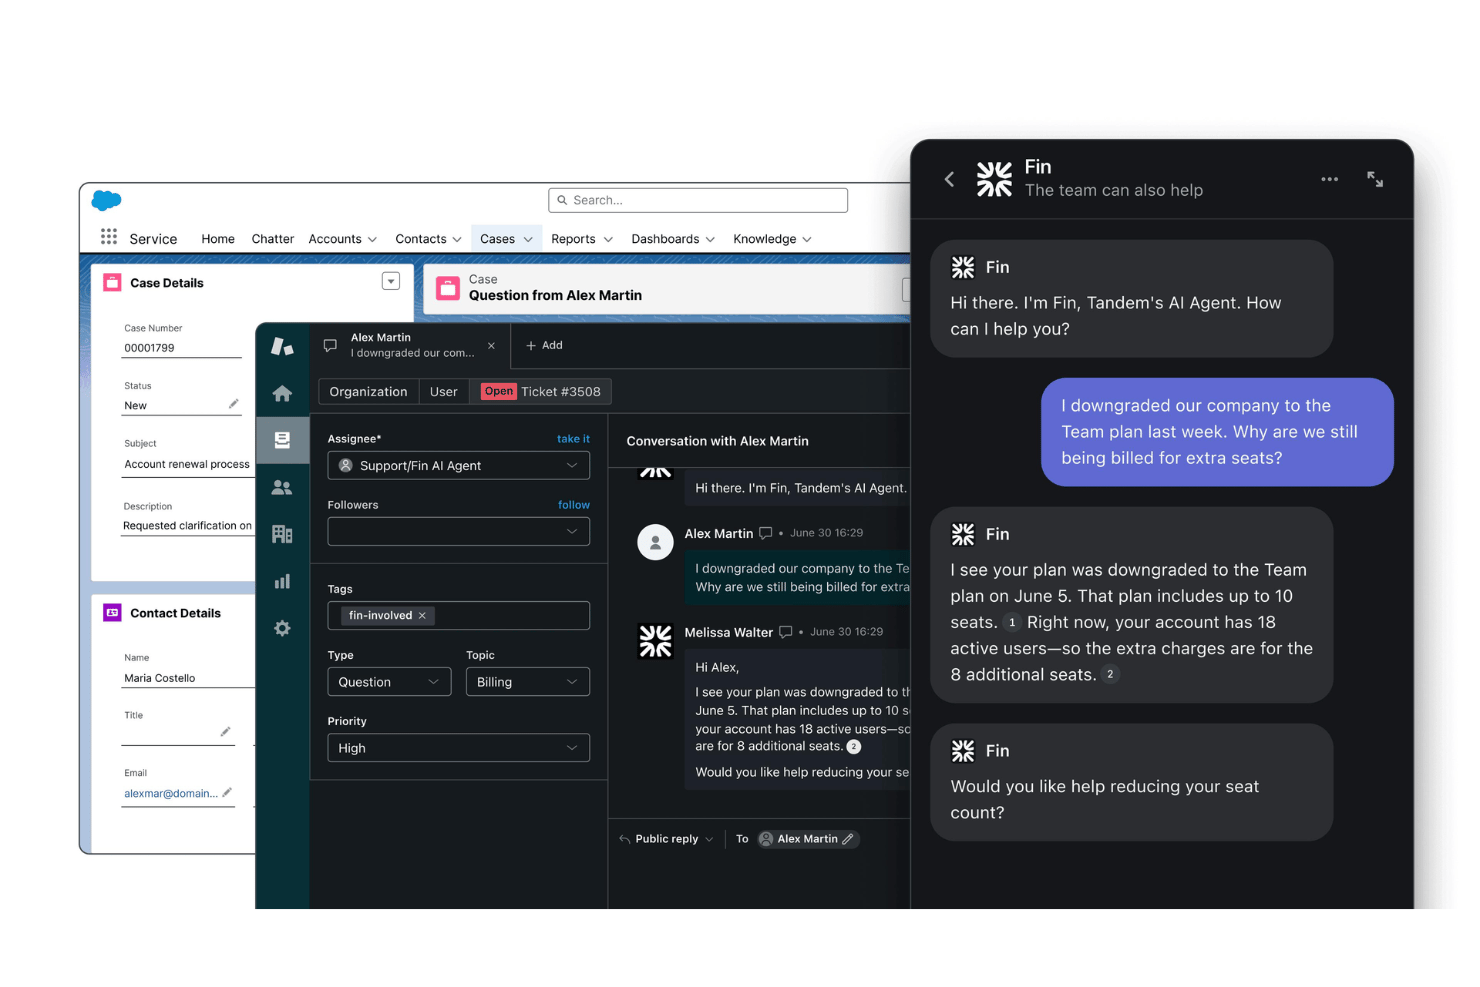
Task: Open Zendesk home icon in sidebar
Action: point(282,393)
